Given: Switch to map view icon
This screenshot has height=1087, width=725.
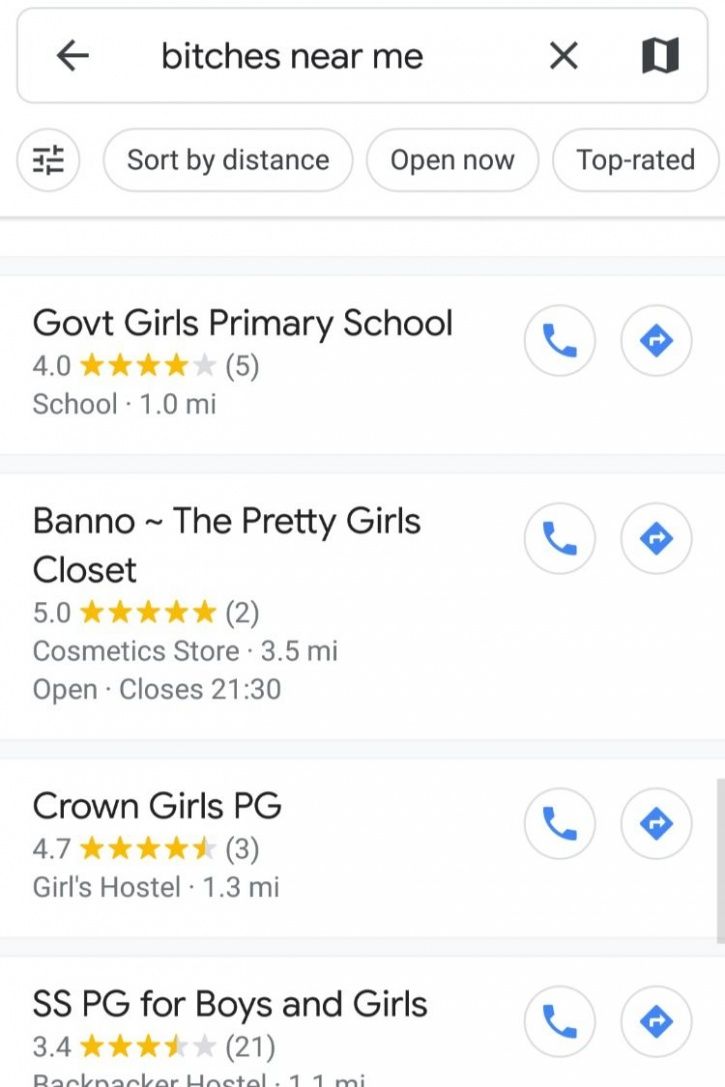Looking at the screenshot, I should 660,55.
